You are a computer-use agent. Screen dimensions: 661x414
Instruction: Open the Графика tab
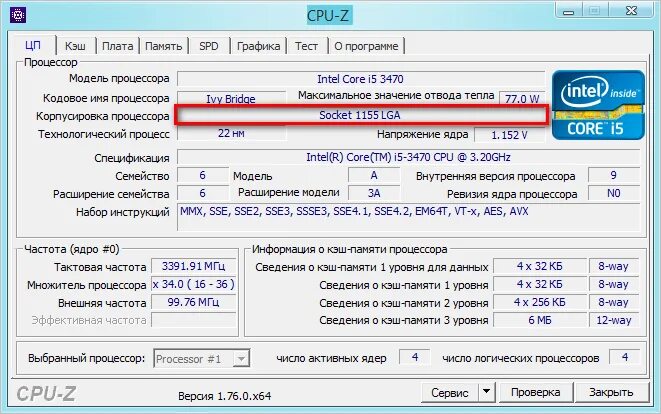258,46
